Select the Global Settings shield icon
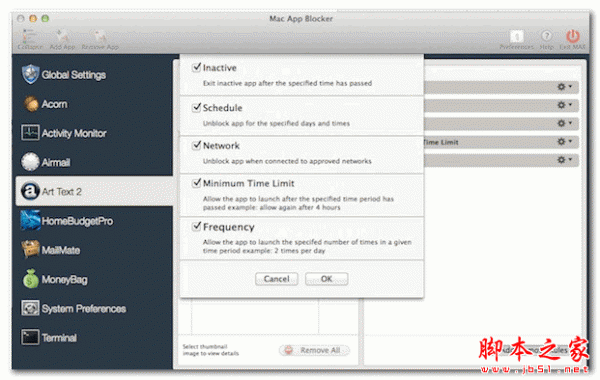This screenshot has height=380, width=600. coord(30,74)
